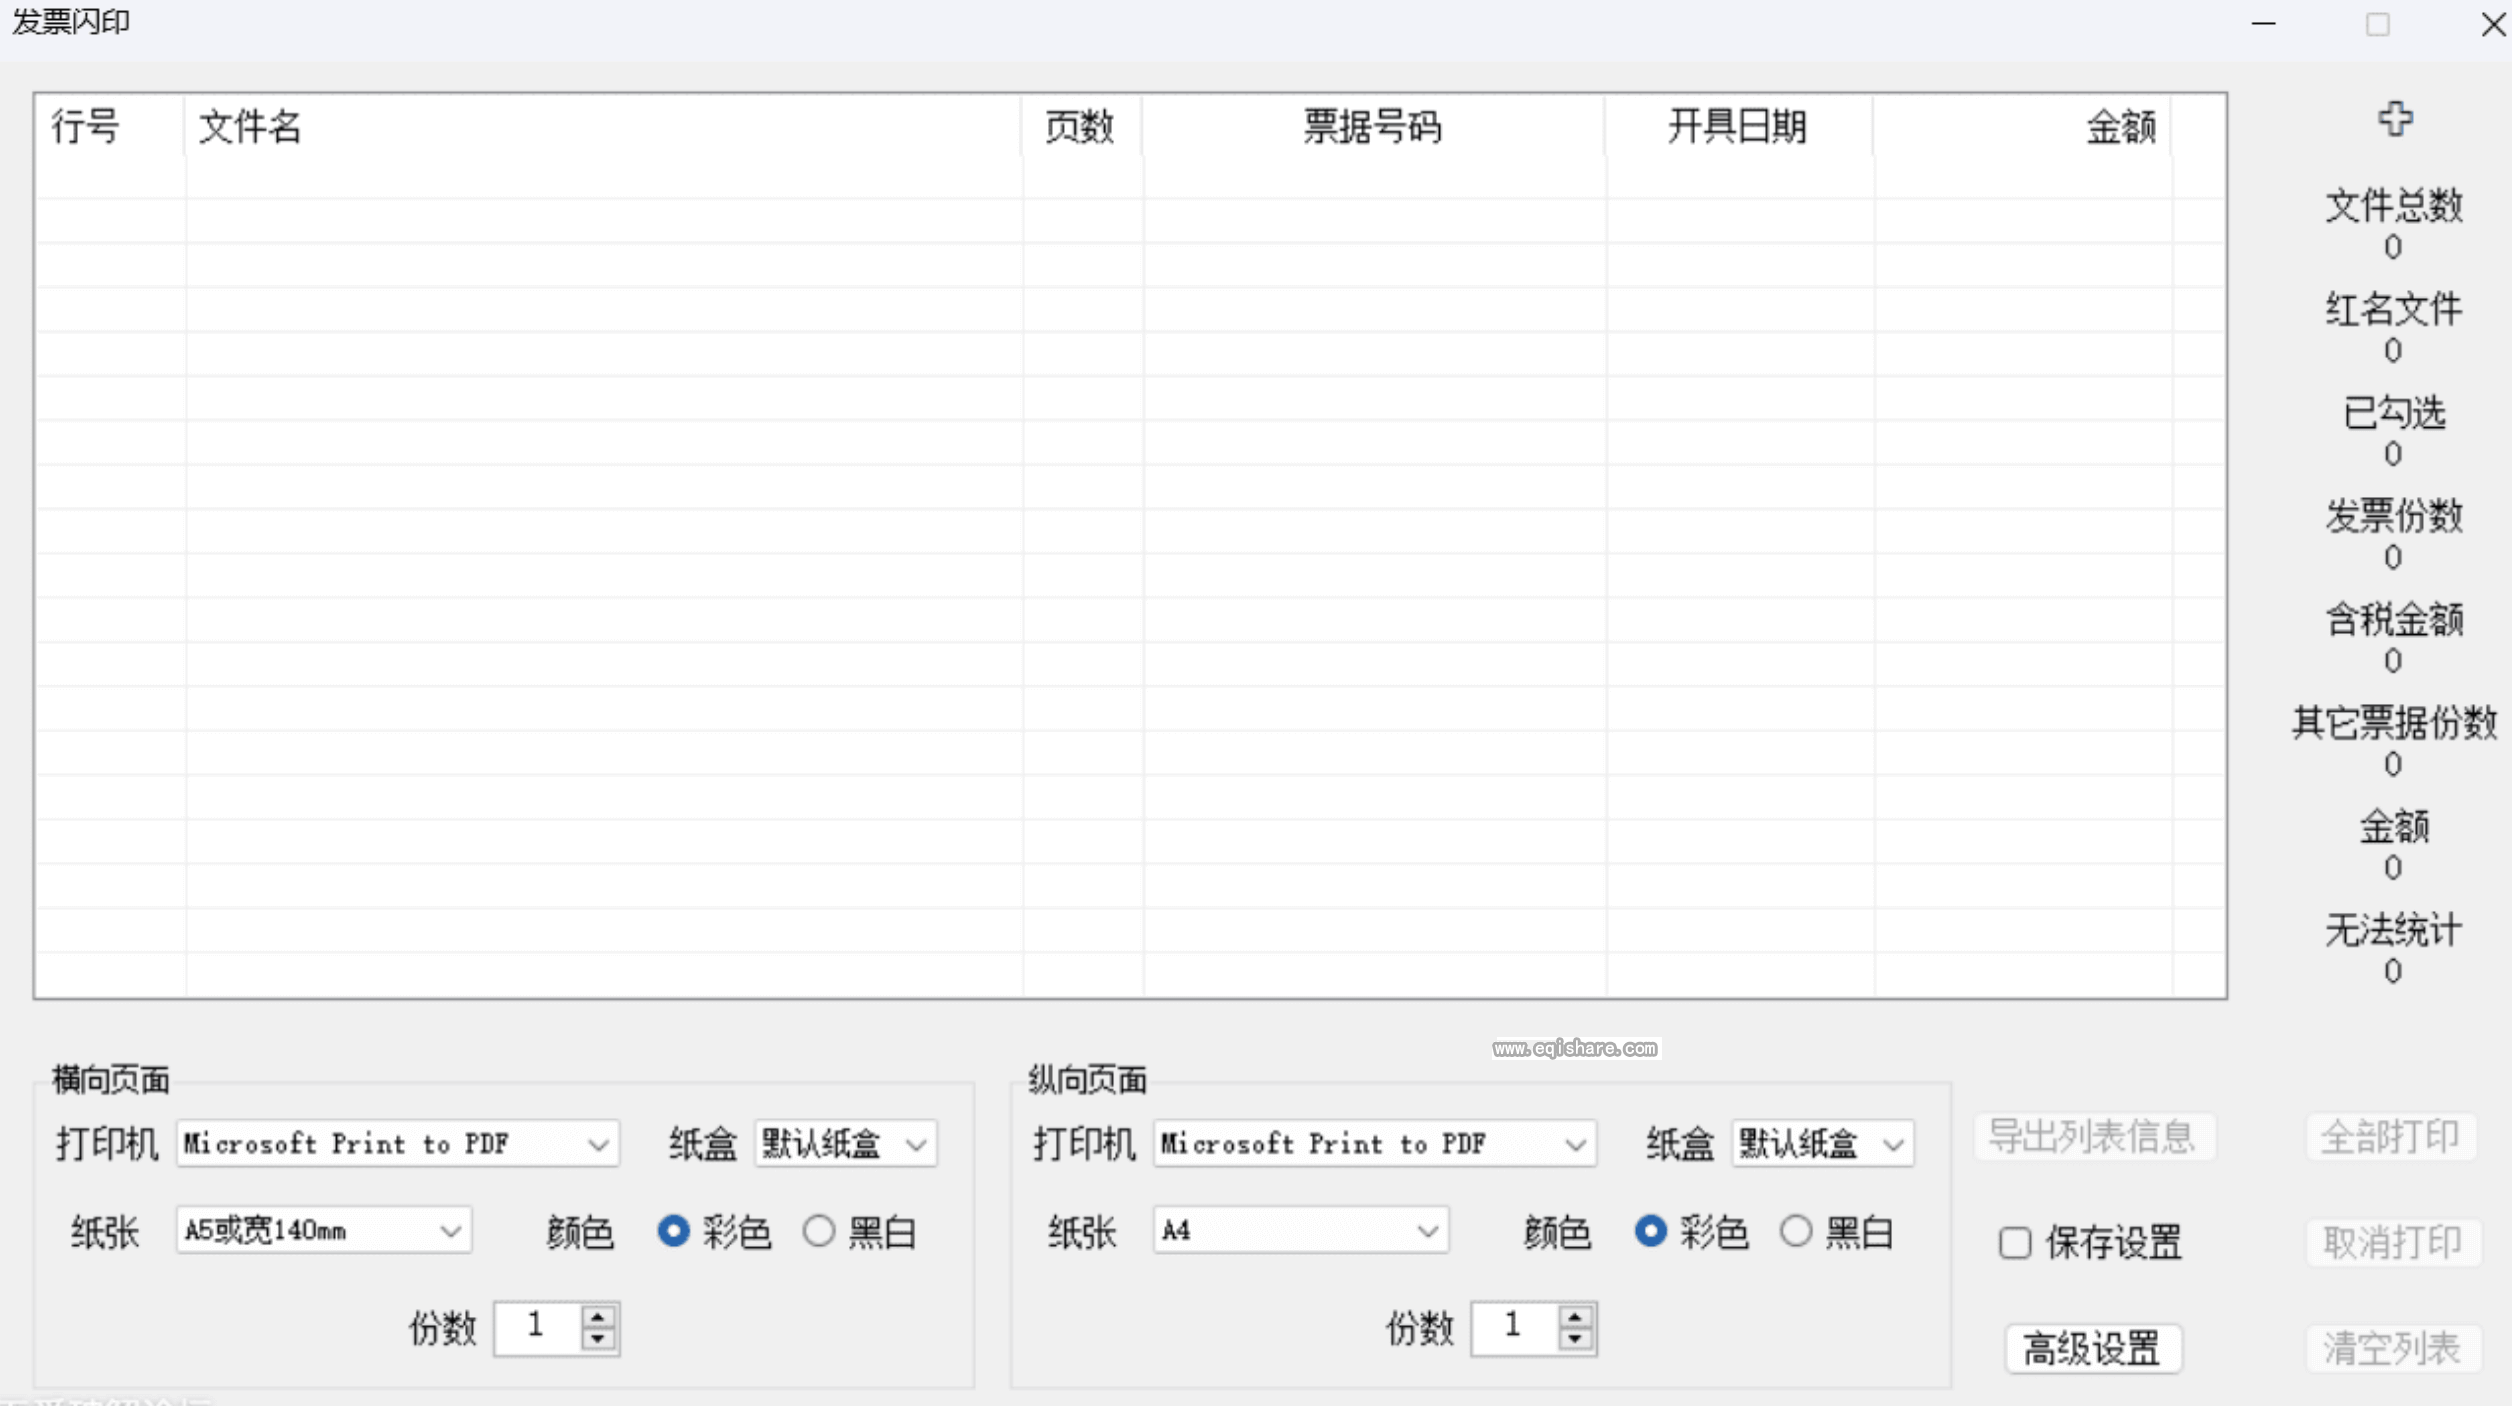Click the portrait copies input field
This screenshot has width=2512, height=1406.
[1513, 1328]
